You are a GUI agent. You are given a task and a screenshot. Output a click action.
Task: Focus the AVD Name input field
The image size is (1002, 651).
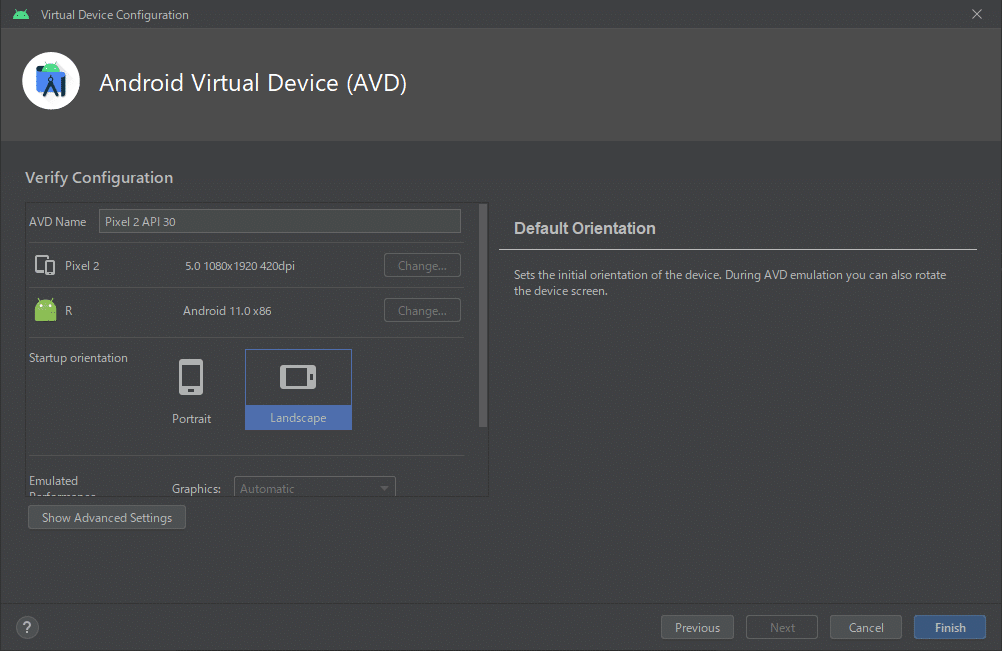(280, 221)
